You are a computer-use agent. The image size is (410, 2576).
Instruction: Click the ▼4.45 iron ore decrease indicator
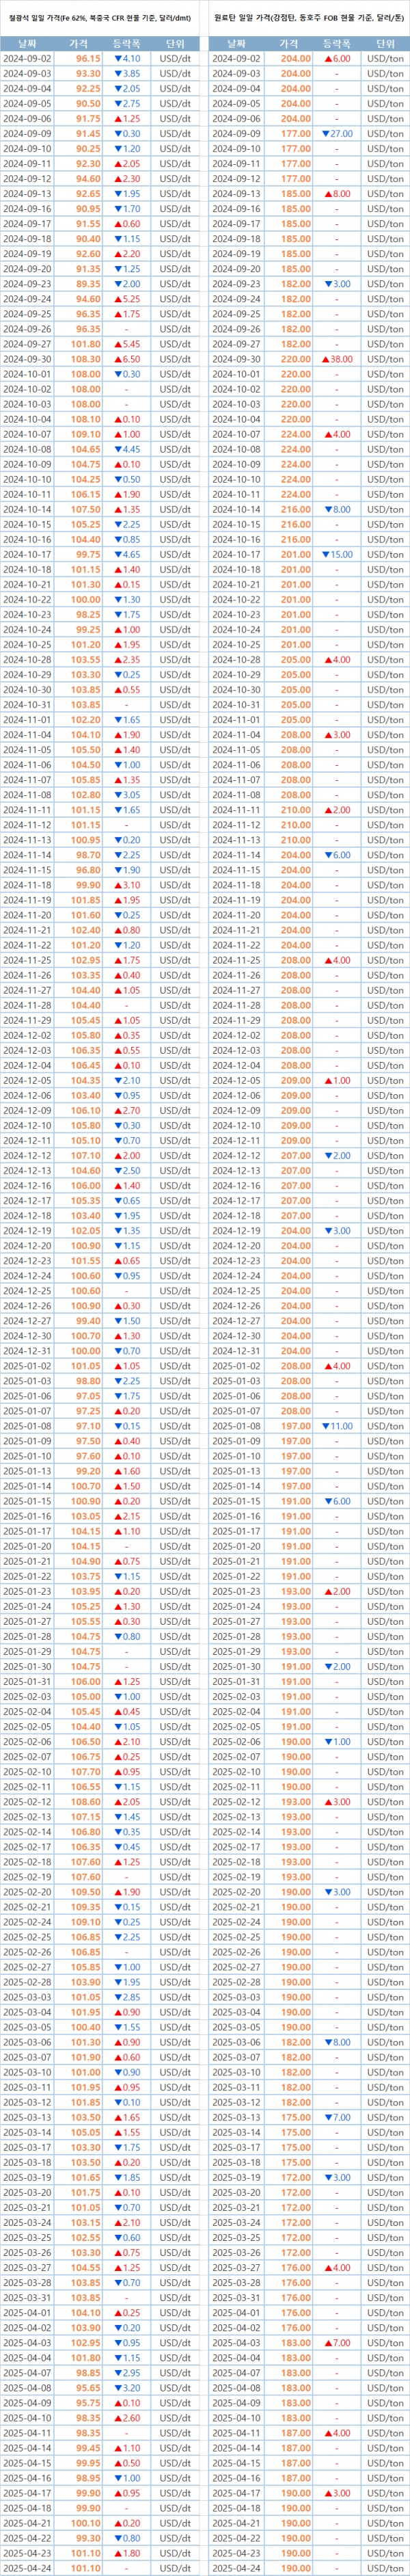pos(127,449)
